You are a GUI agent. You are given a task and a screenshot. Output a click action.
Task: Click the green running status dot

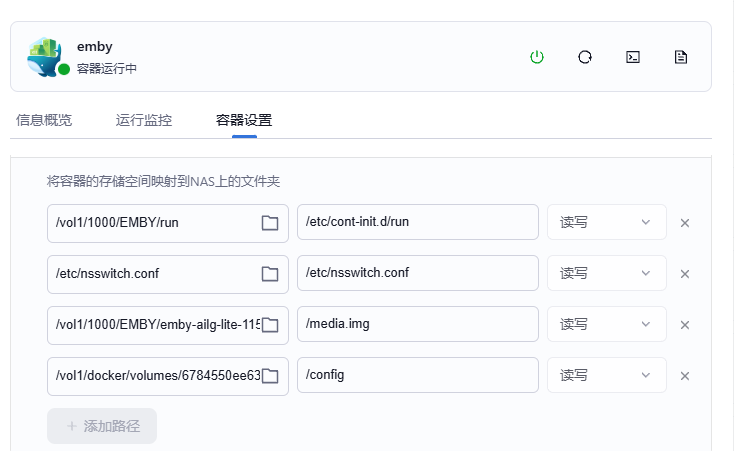point(64,69)
